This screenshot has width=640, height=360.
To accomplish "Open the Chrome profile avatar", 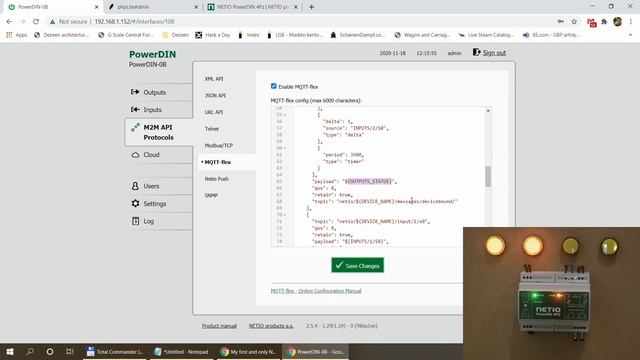I will 618,22.
